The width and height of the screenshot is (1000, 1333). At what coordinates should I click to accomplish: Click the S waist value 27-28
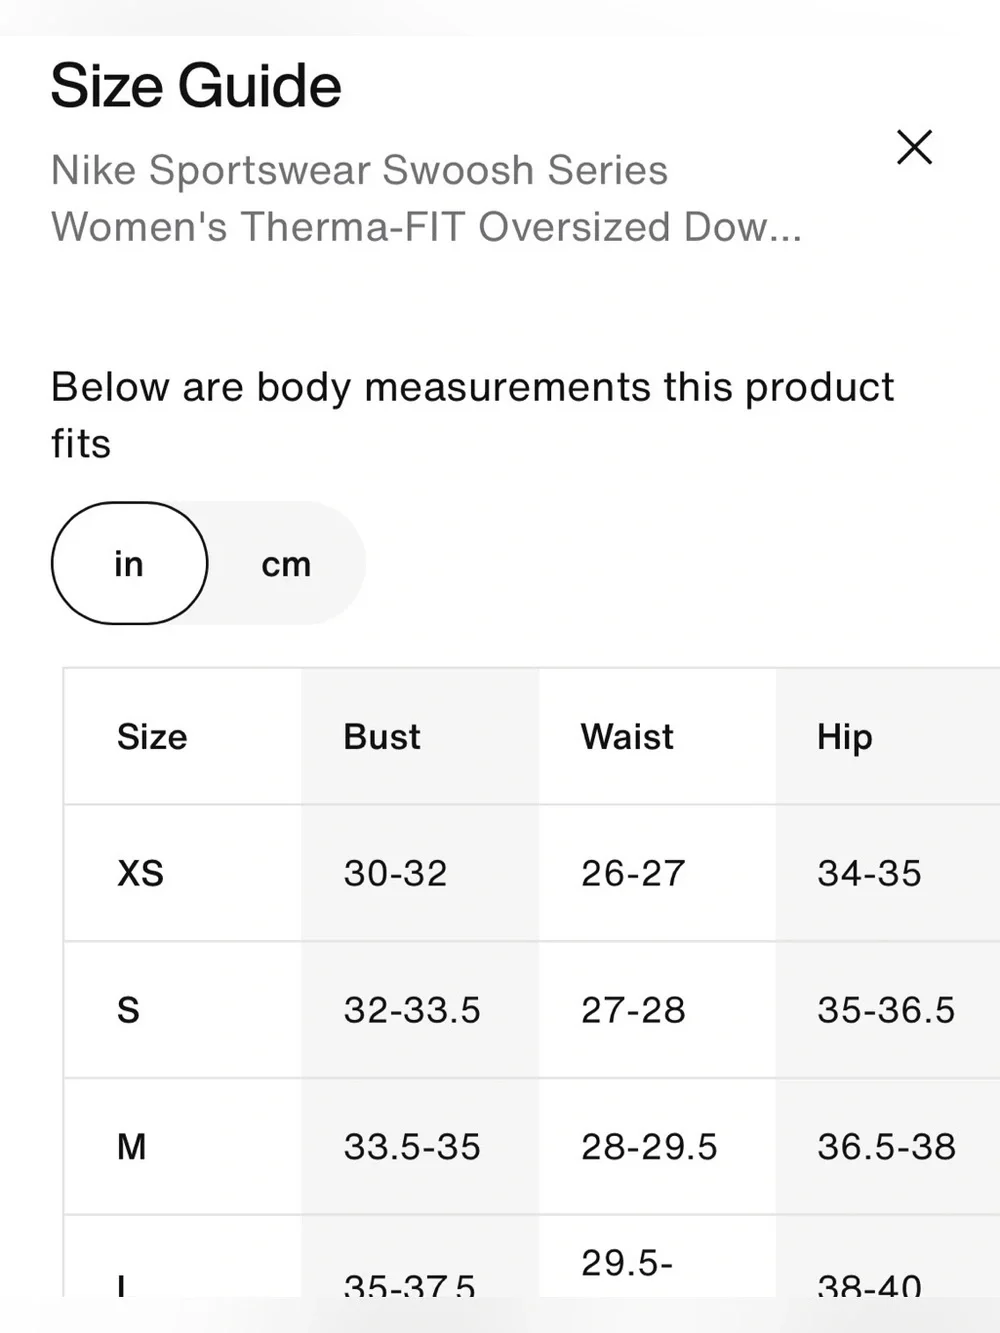[633, 1010]
